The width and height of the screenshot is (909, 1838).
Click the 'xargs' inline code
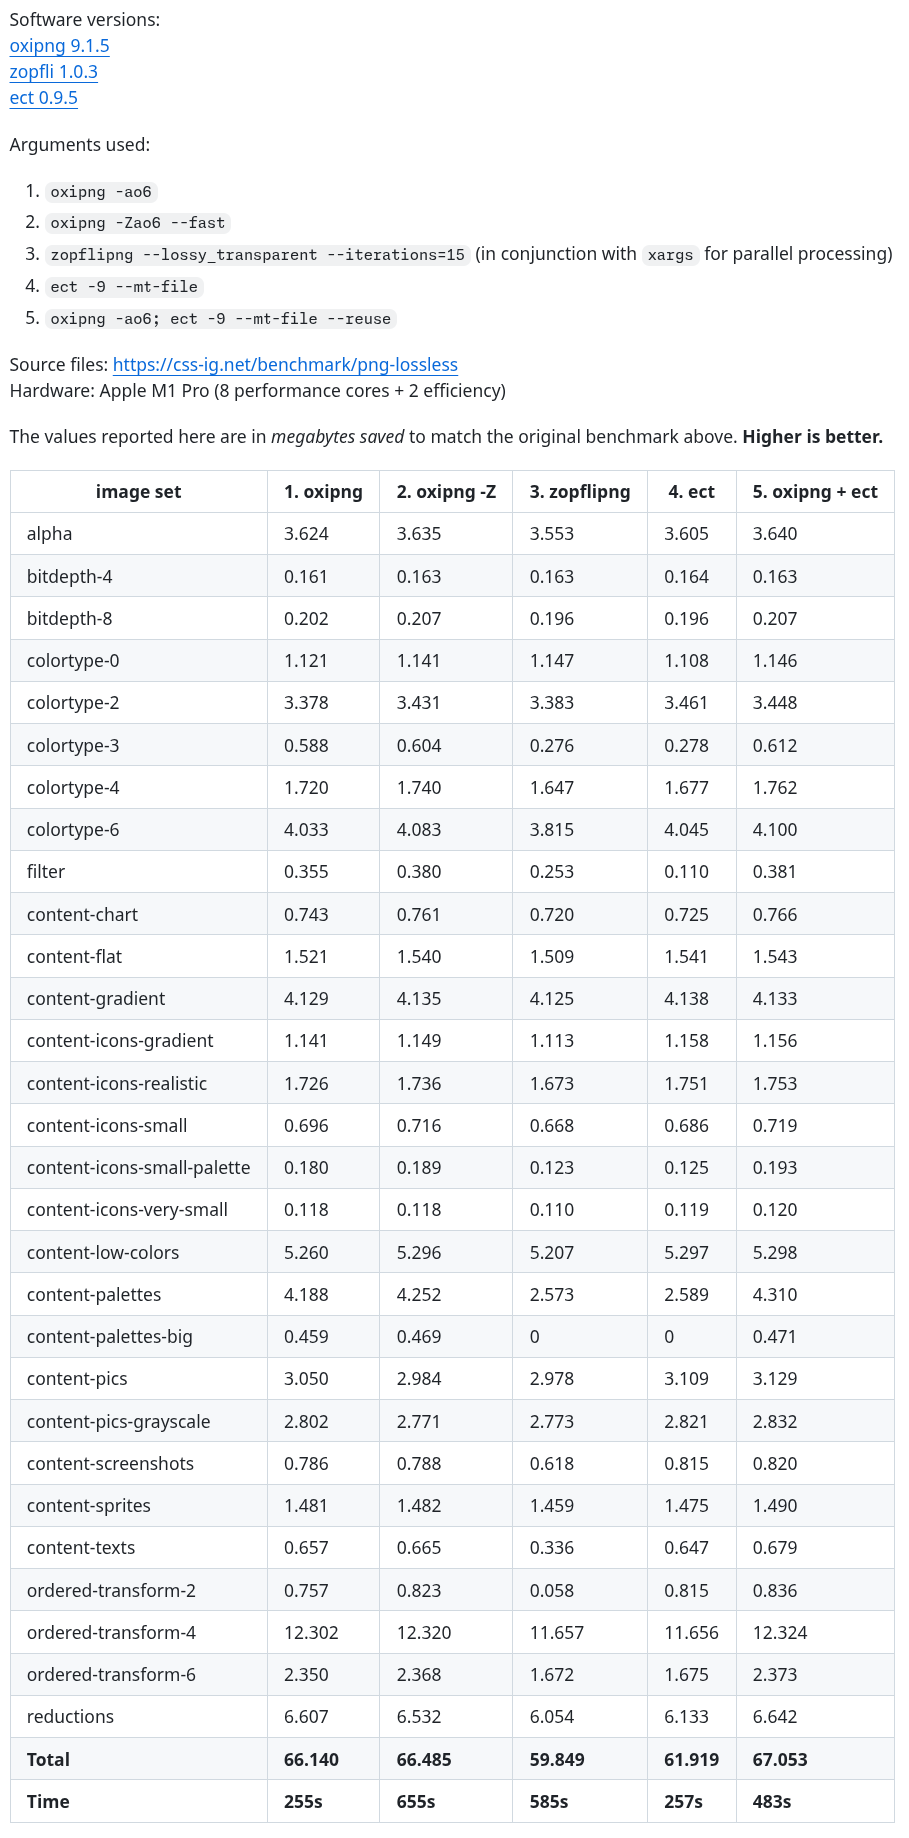tap(670, 255)
